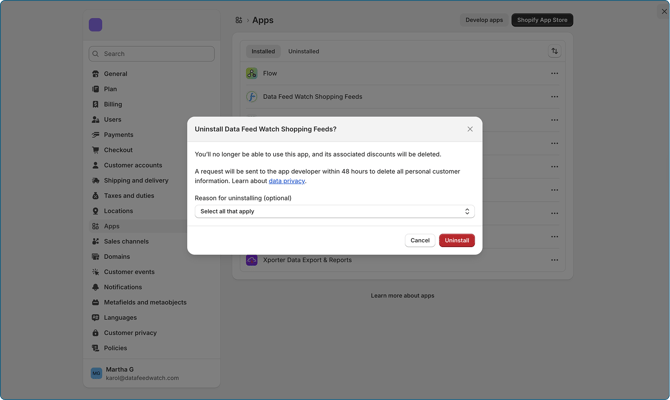
Task: Open Shipping and delivery settings
Action: pos(138,180)
